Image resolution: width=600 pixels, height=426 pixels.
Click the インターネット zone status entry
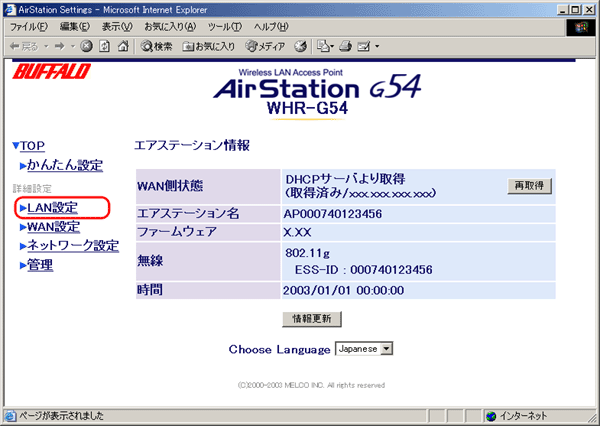[517, 416]
